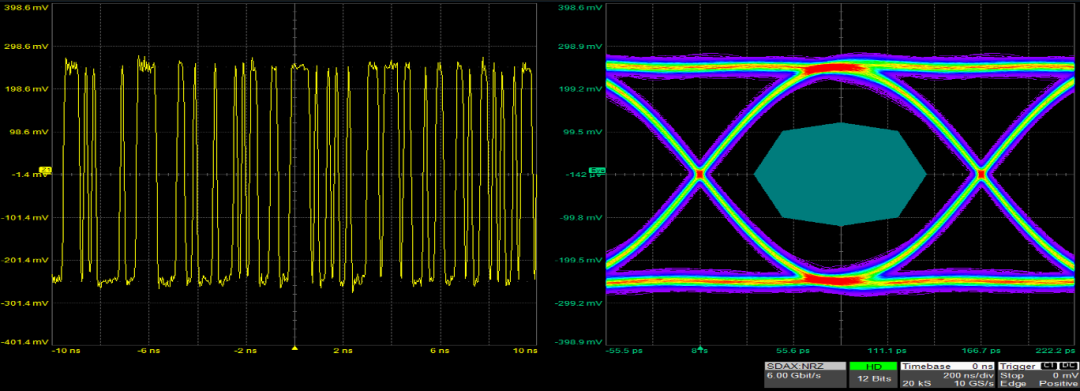Open the Timebase descriptor header
Viewport: 1080px width, 391px height.
click(x=947, y=366)
